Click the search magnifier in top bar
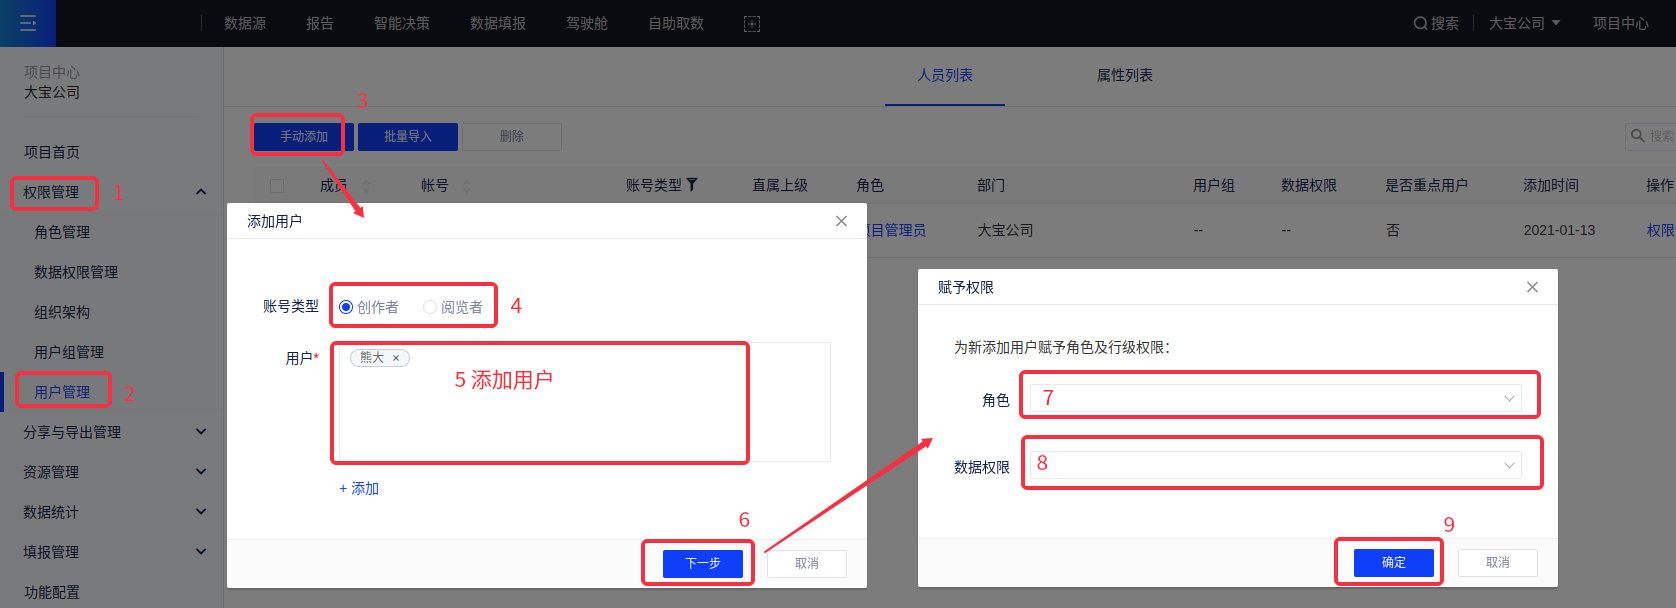1676x608 pixels. click(1420, 23)
